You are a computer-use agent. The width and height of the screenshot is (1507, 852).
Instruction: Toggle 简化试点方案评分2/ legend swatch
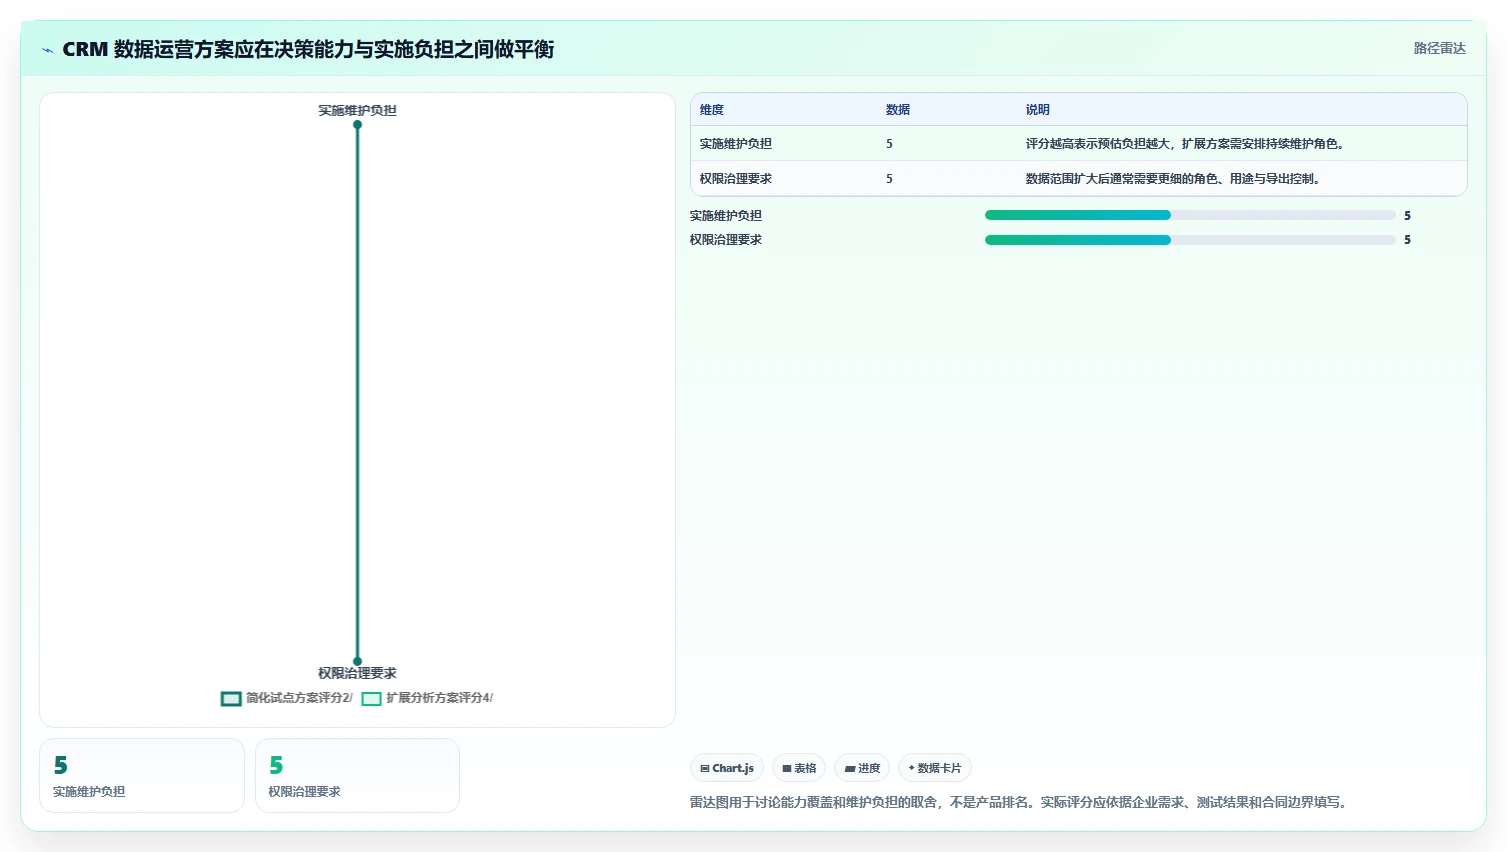(231, 699)
